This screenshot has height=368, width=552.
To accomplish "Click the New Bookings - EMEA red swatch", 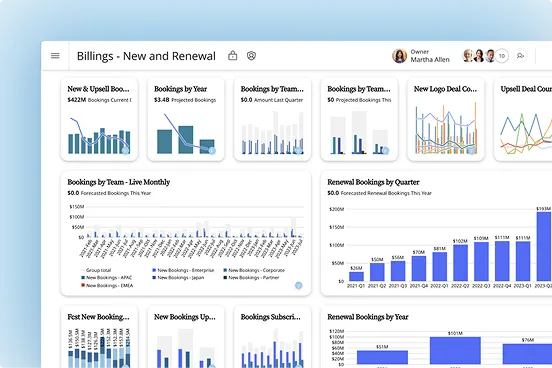I will [83, 285].
